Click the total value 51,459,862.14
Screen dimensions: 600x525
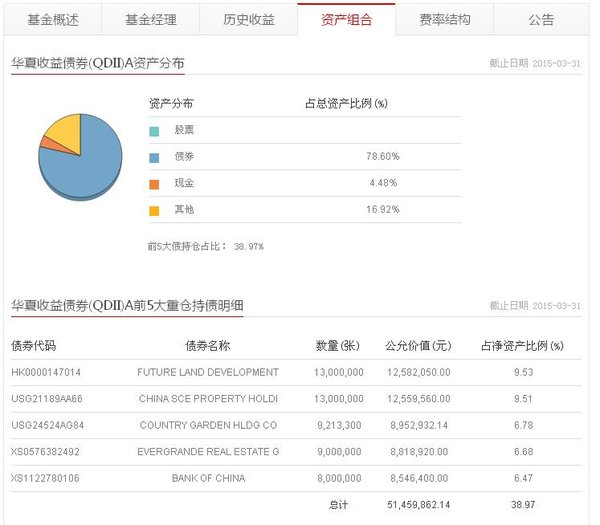pyautogui.click(x=419, y=505)
